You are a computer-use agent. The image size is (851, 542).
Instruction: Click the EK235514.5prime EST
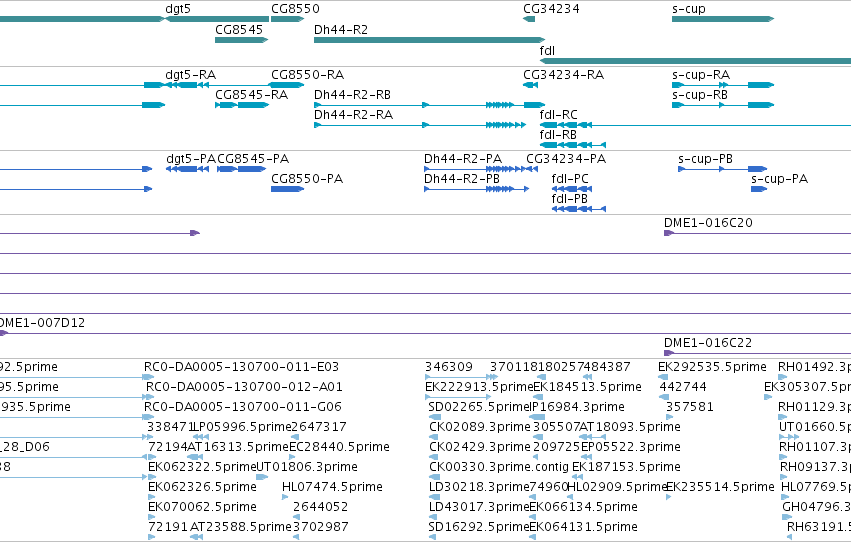tap(669, 498)
